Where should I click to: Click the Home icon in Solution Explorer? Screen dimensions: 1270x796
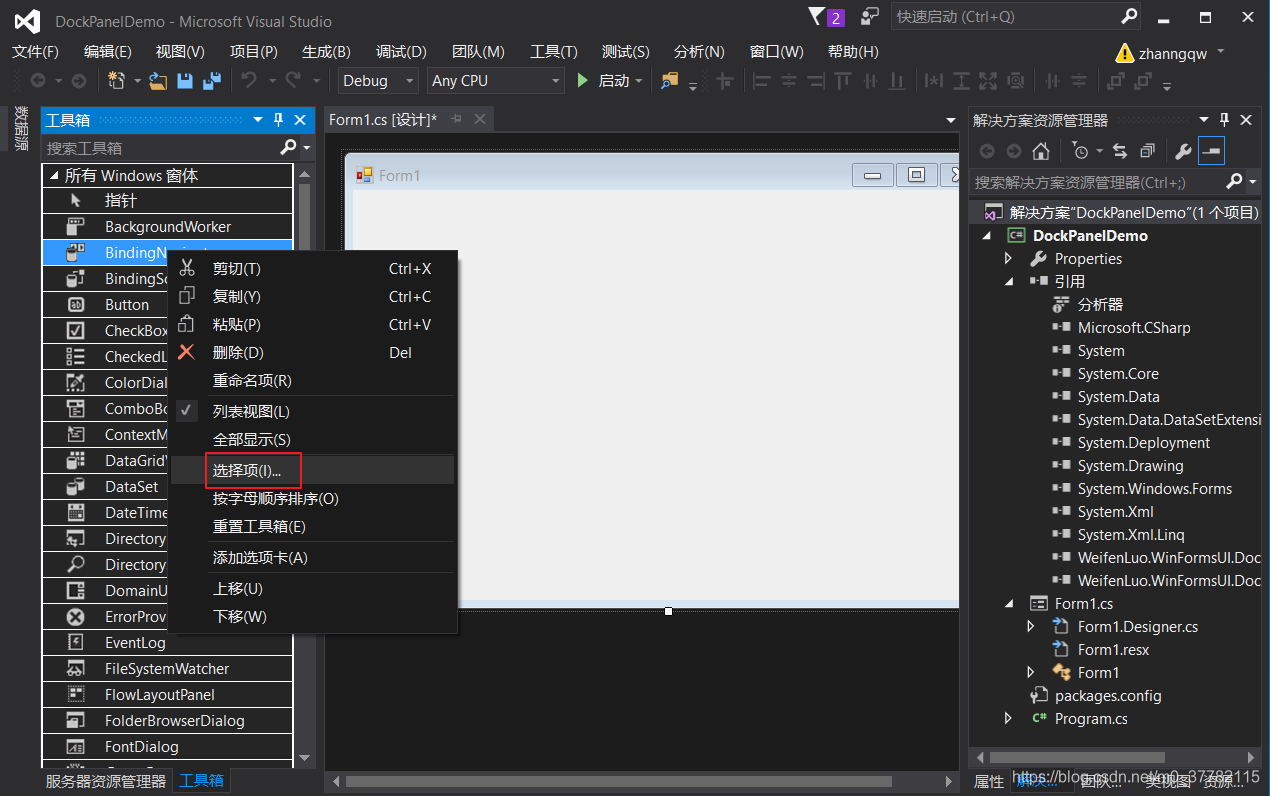coord(1041,151)
